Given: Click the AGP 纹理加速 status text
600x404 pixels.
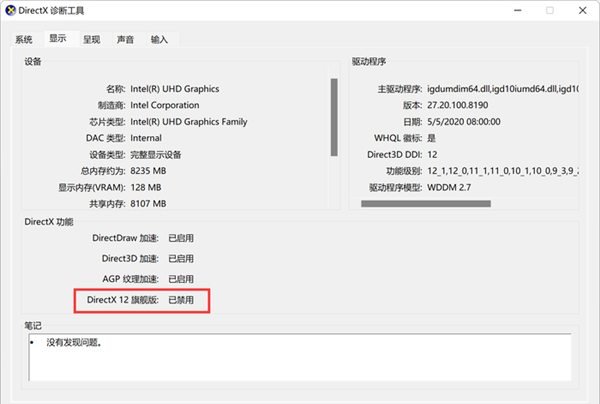Looking at the screenshot, I should [180, 279].
